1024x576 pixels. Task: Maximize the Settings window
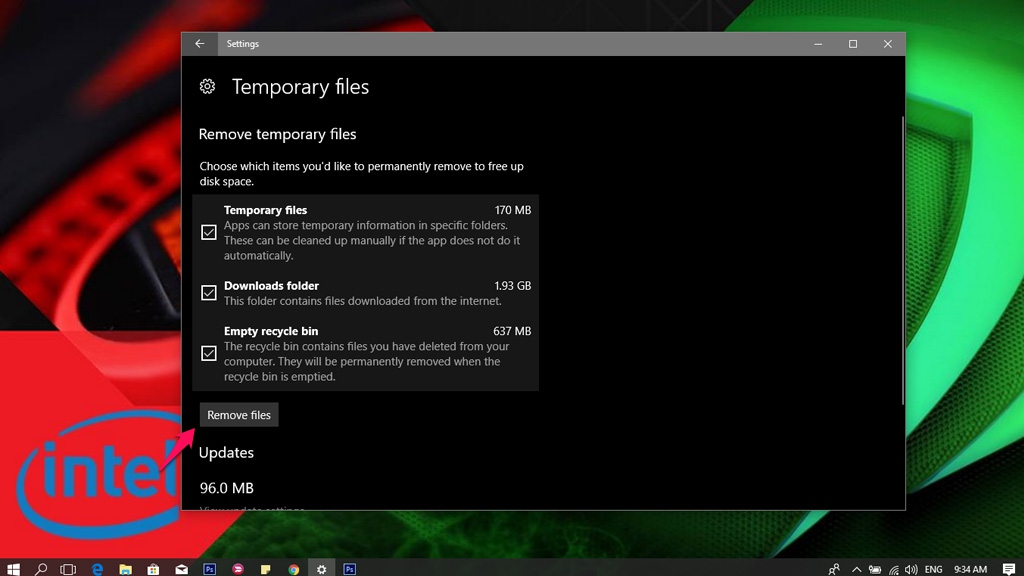[852, 44]
